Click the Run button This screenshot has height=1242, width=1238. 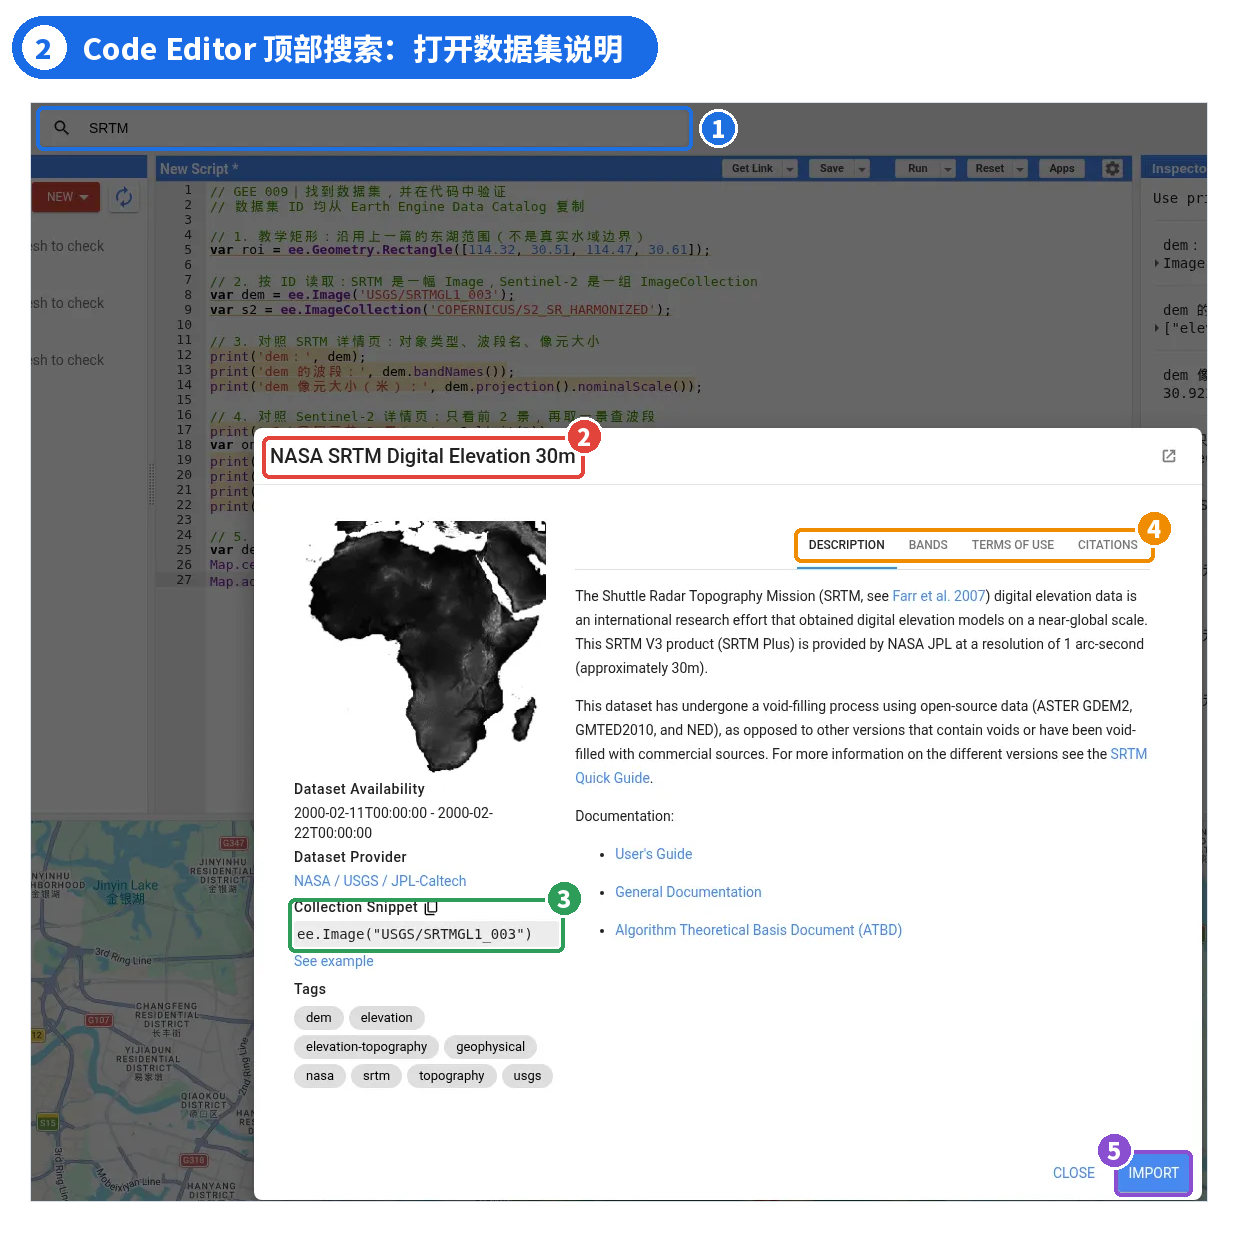click(918, 169)
